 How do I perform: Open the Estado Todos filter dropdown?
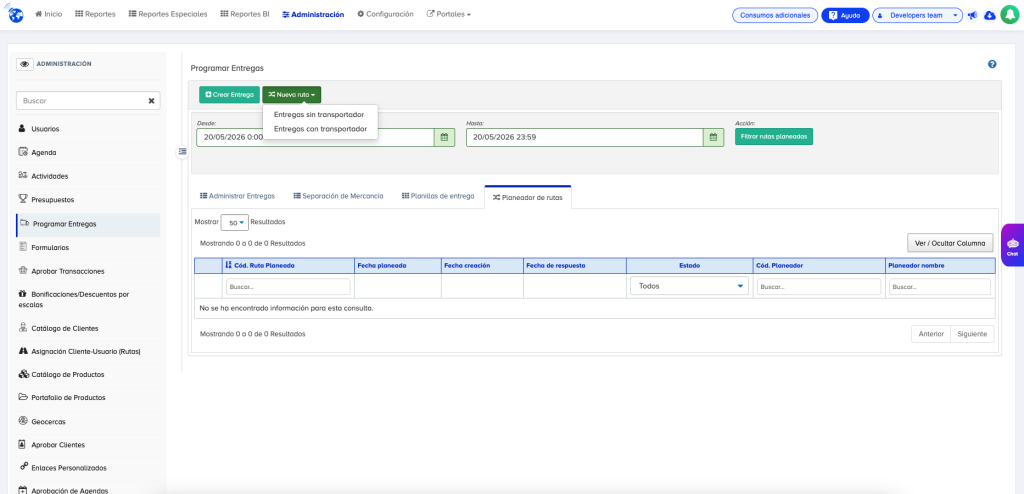(689, 286)
